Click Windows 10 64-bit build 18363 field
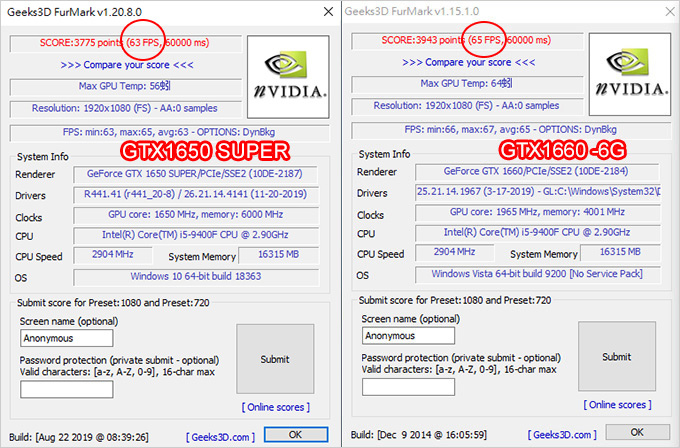 [x=196, y=277]
